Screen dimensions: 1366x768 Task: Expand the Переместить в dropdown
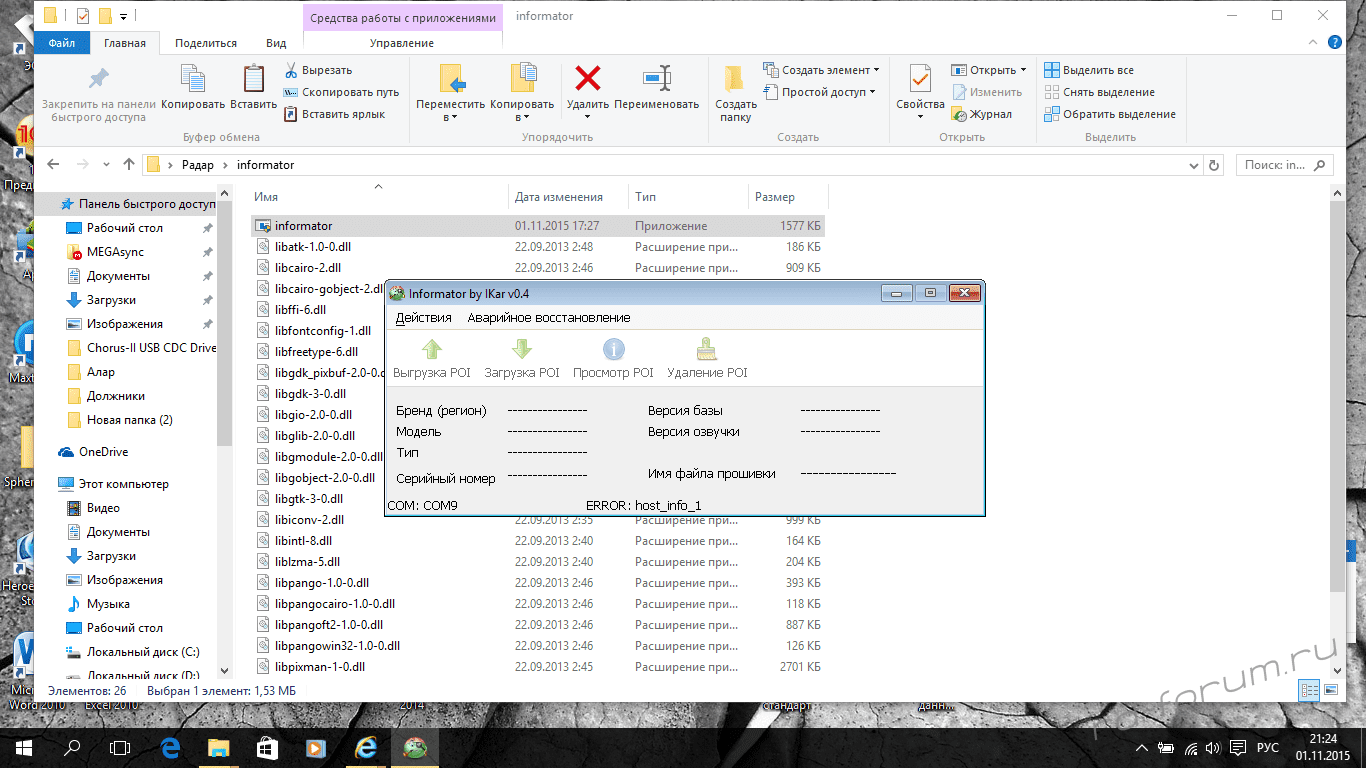tap(450, 111)
